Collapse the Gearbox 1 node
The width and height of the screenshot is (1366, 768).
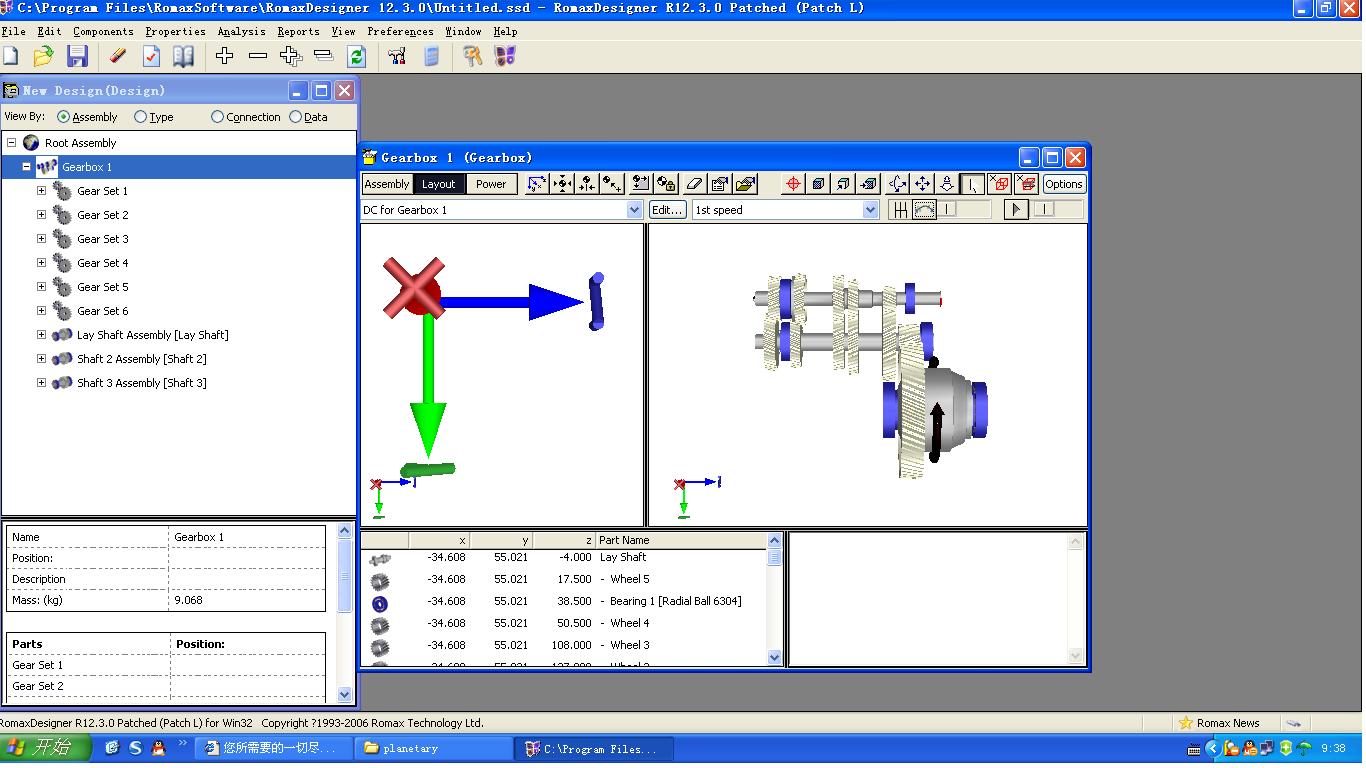[x=27, y=167]
